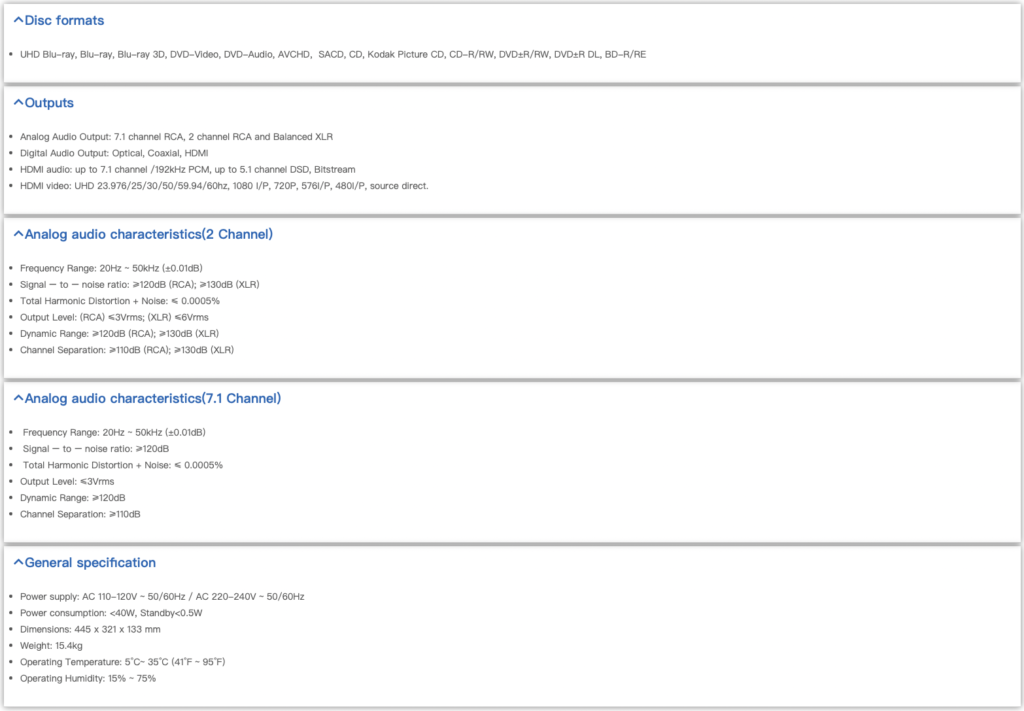
Task: Select Analog audio characteristics(7.1 Channel) heading
Action: point(153,398)
